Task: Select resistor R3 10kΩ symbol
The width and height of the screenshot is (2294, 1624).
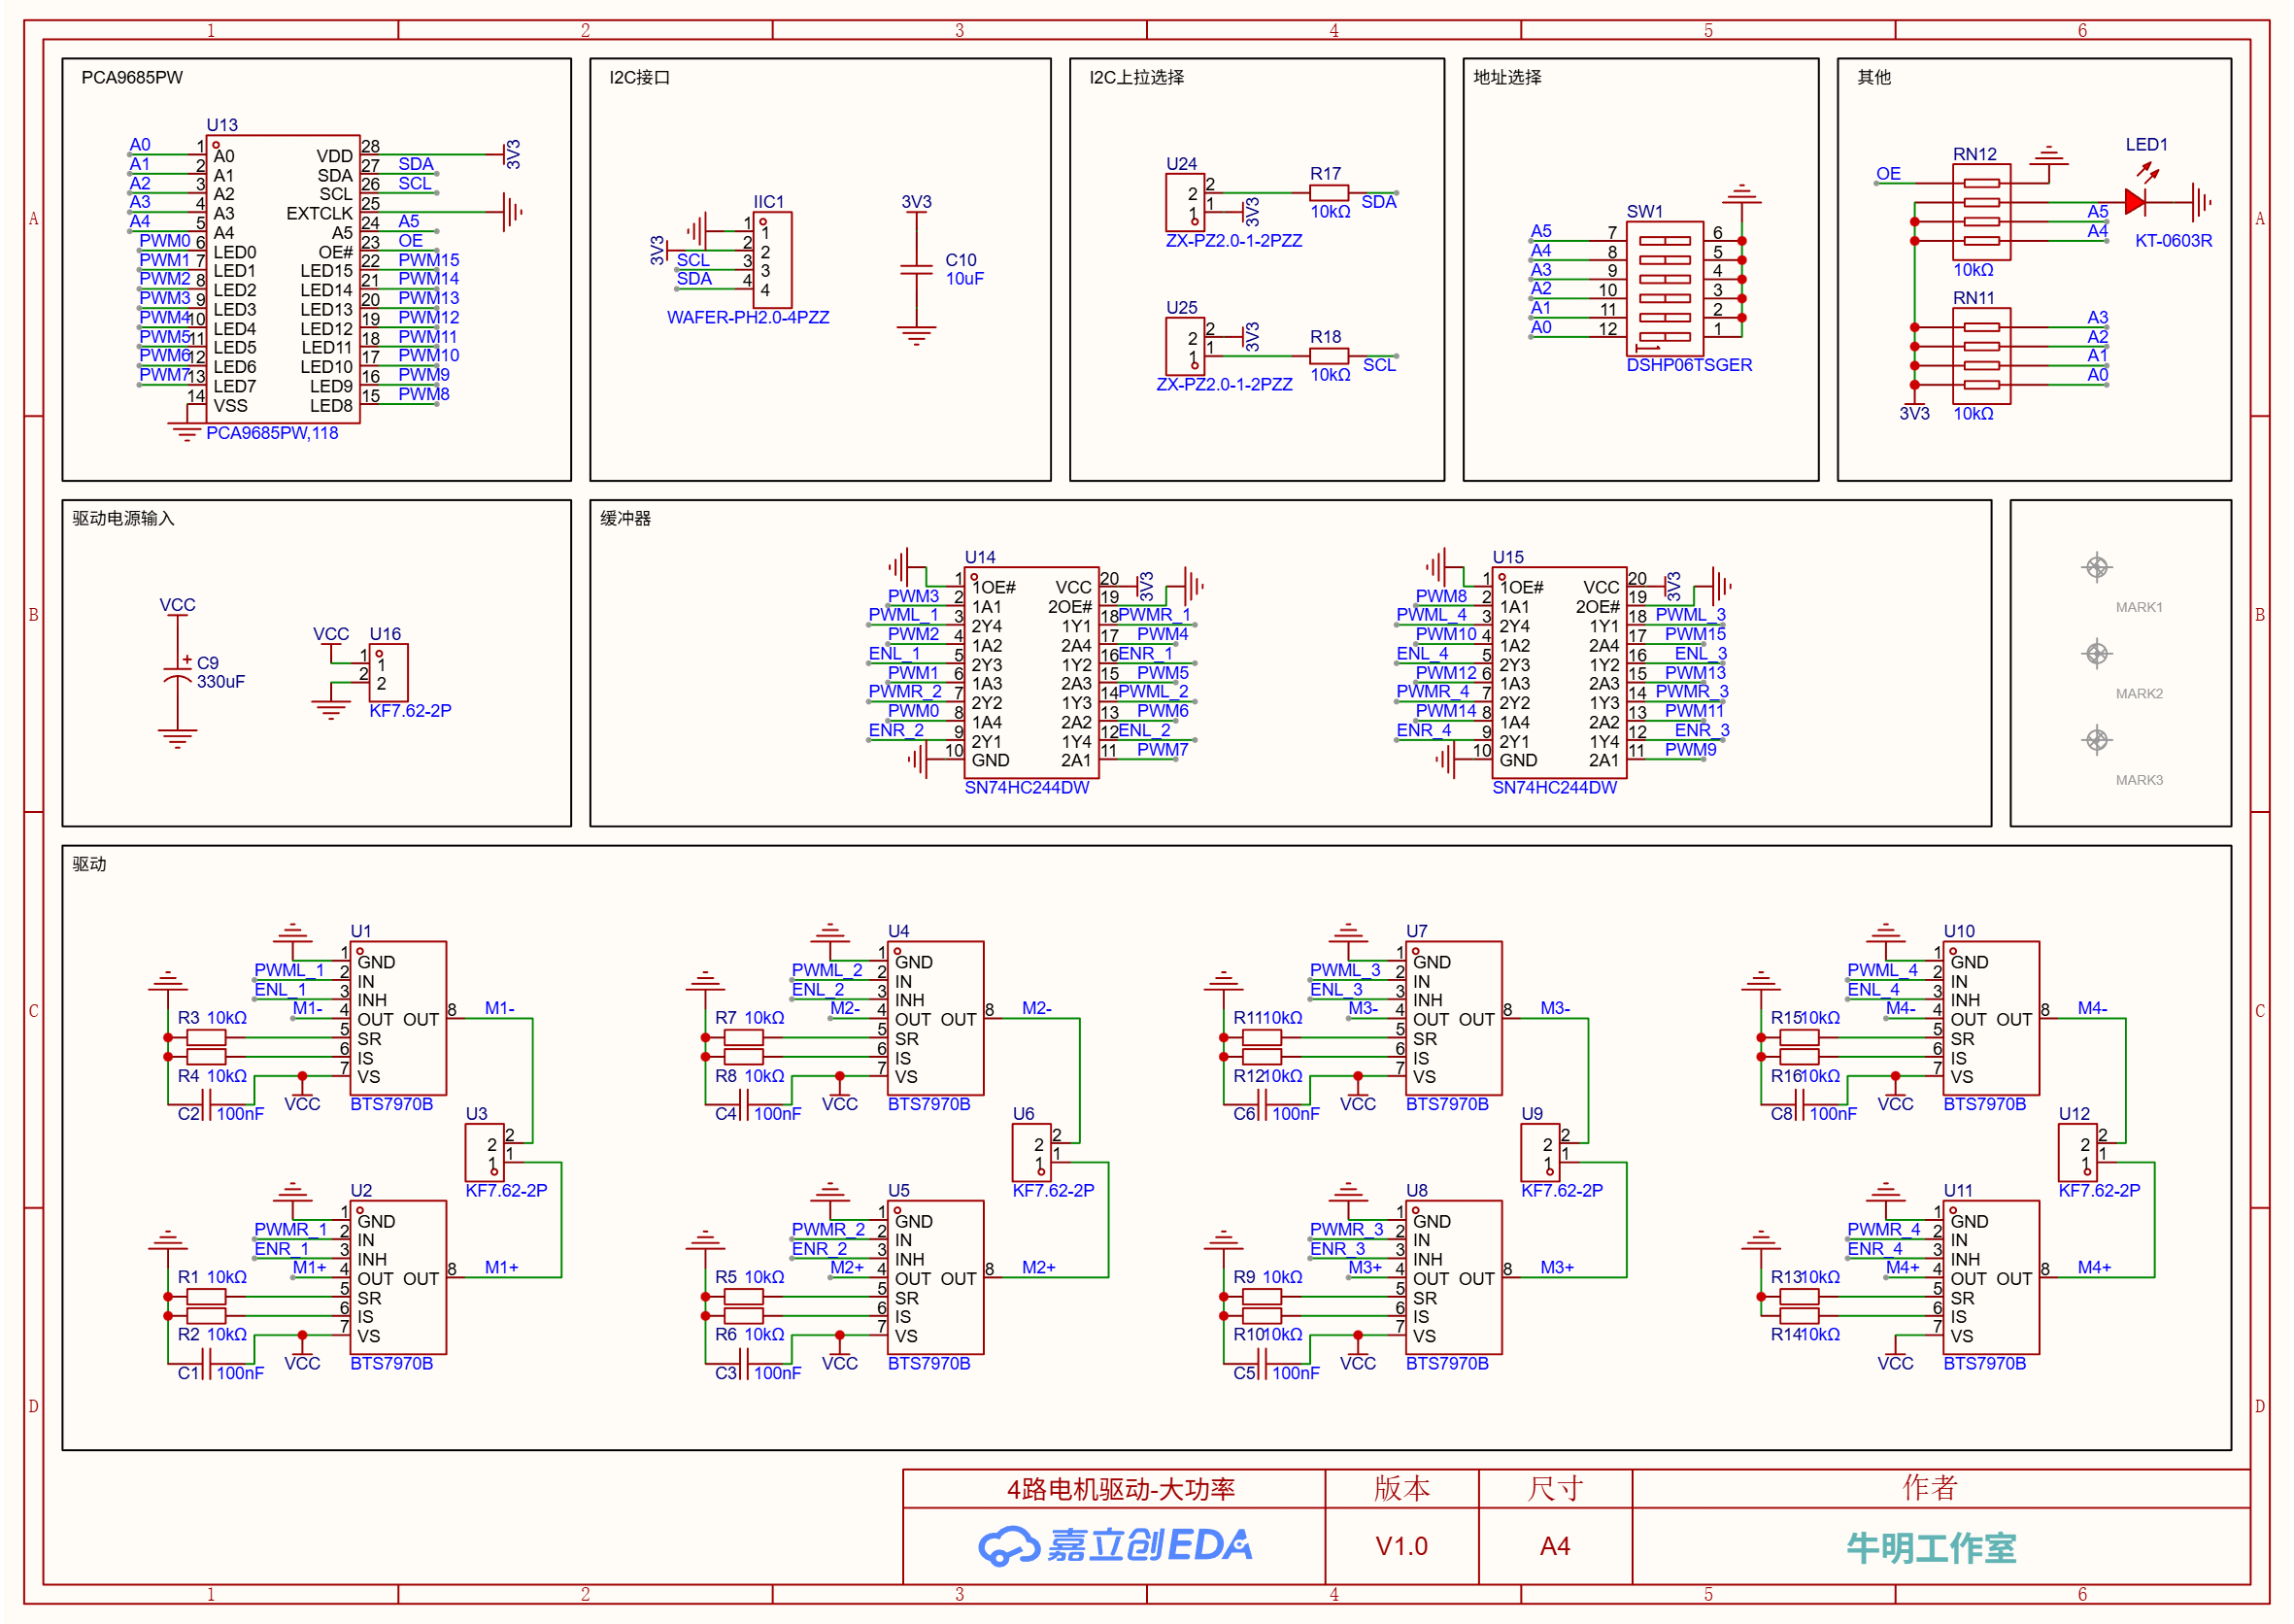Action: click(x=206, y=1037)
